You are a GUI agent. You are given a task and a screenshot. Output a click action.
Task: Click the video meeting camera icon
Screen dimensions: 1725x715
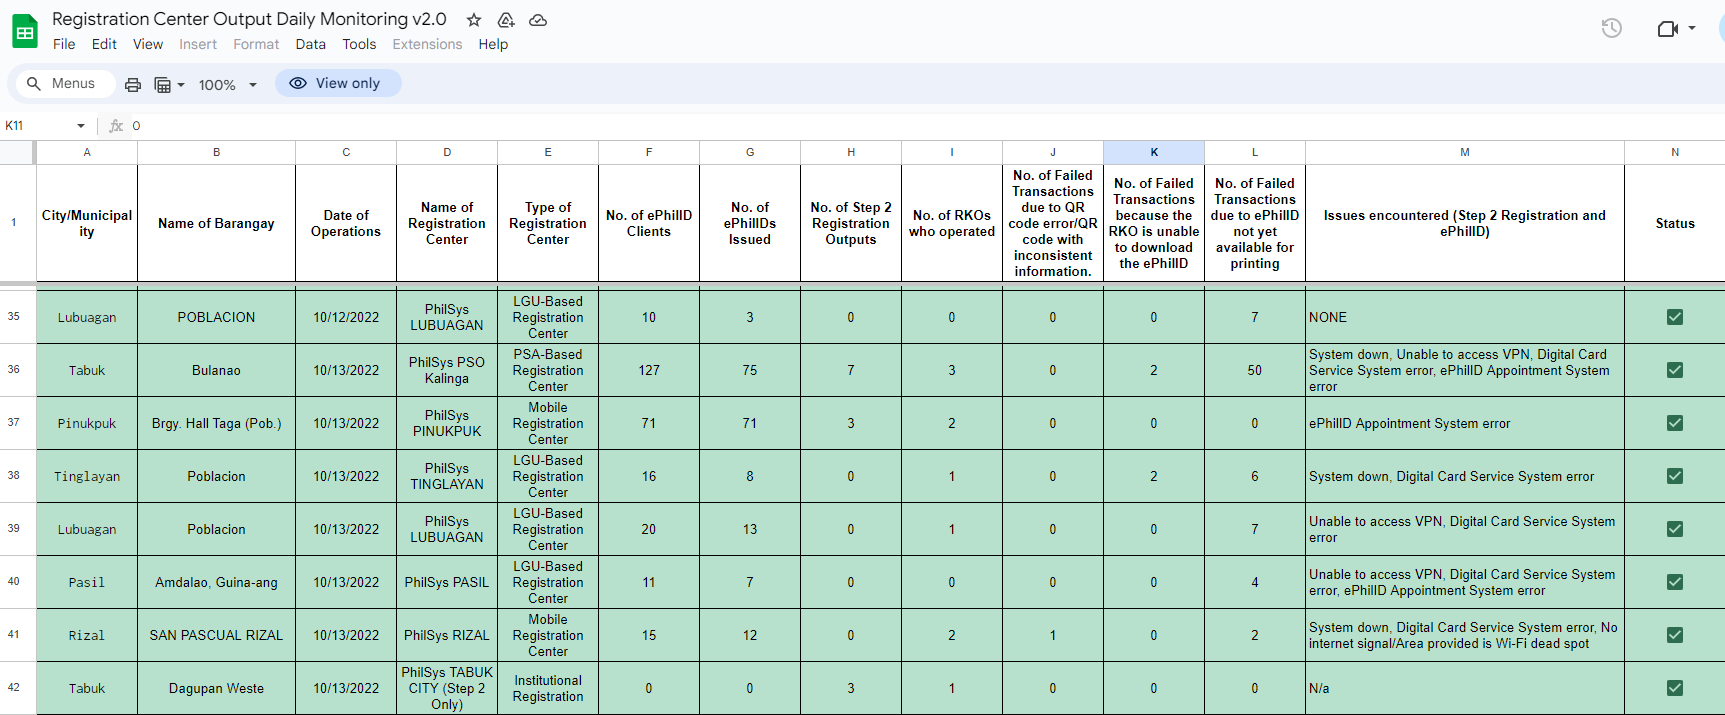click(x=1667, y=28)
